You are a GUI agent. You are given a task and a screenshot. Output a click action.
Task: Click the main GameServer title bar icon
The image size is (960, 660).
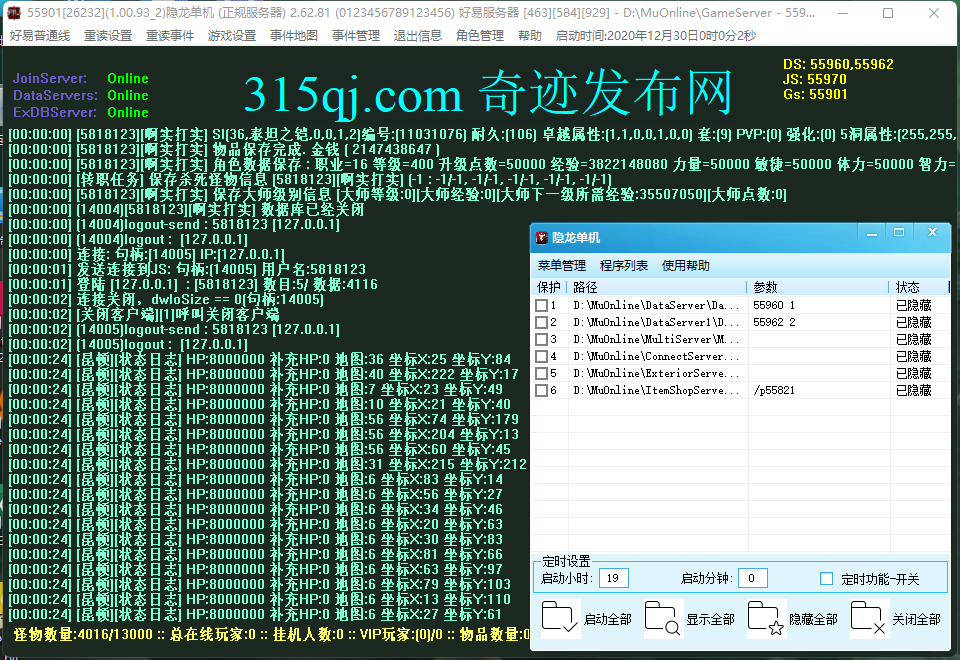(14, 12)
